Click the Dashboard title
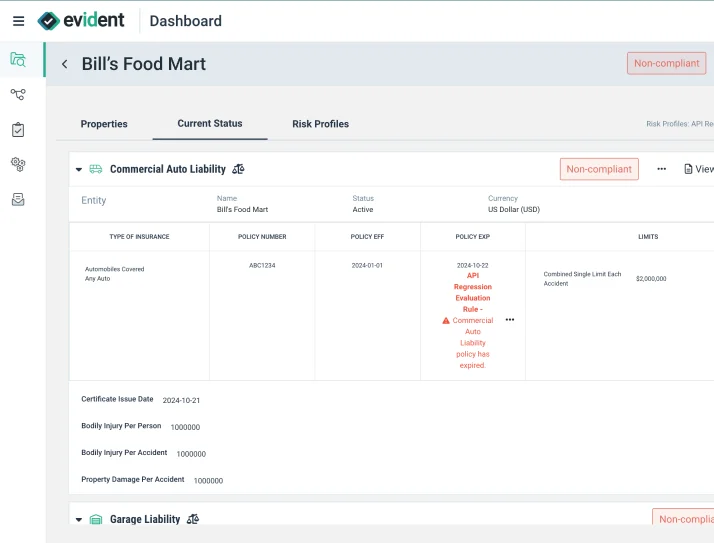714x543 pixels. 186,21
